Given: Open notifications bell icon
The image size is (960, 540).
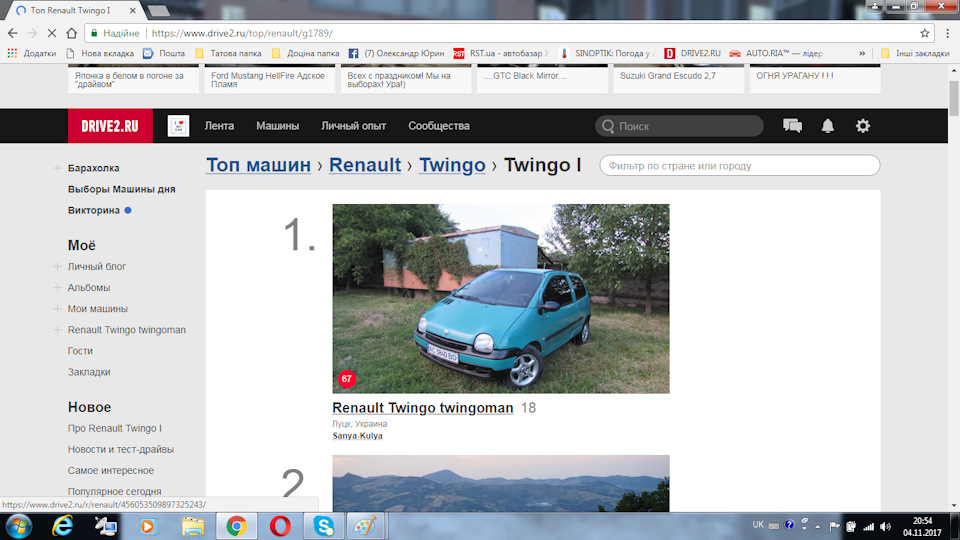Looking at the screenshot, I should click(x=828, y=126).
